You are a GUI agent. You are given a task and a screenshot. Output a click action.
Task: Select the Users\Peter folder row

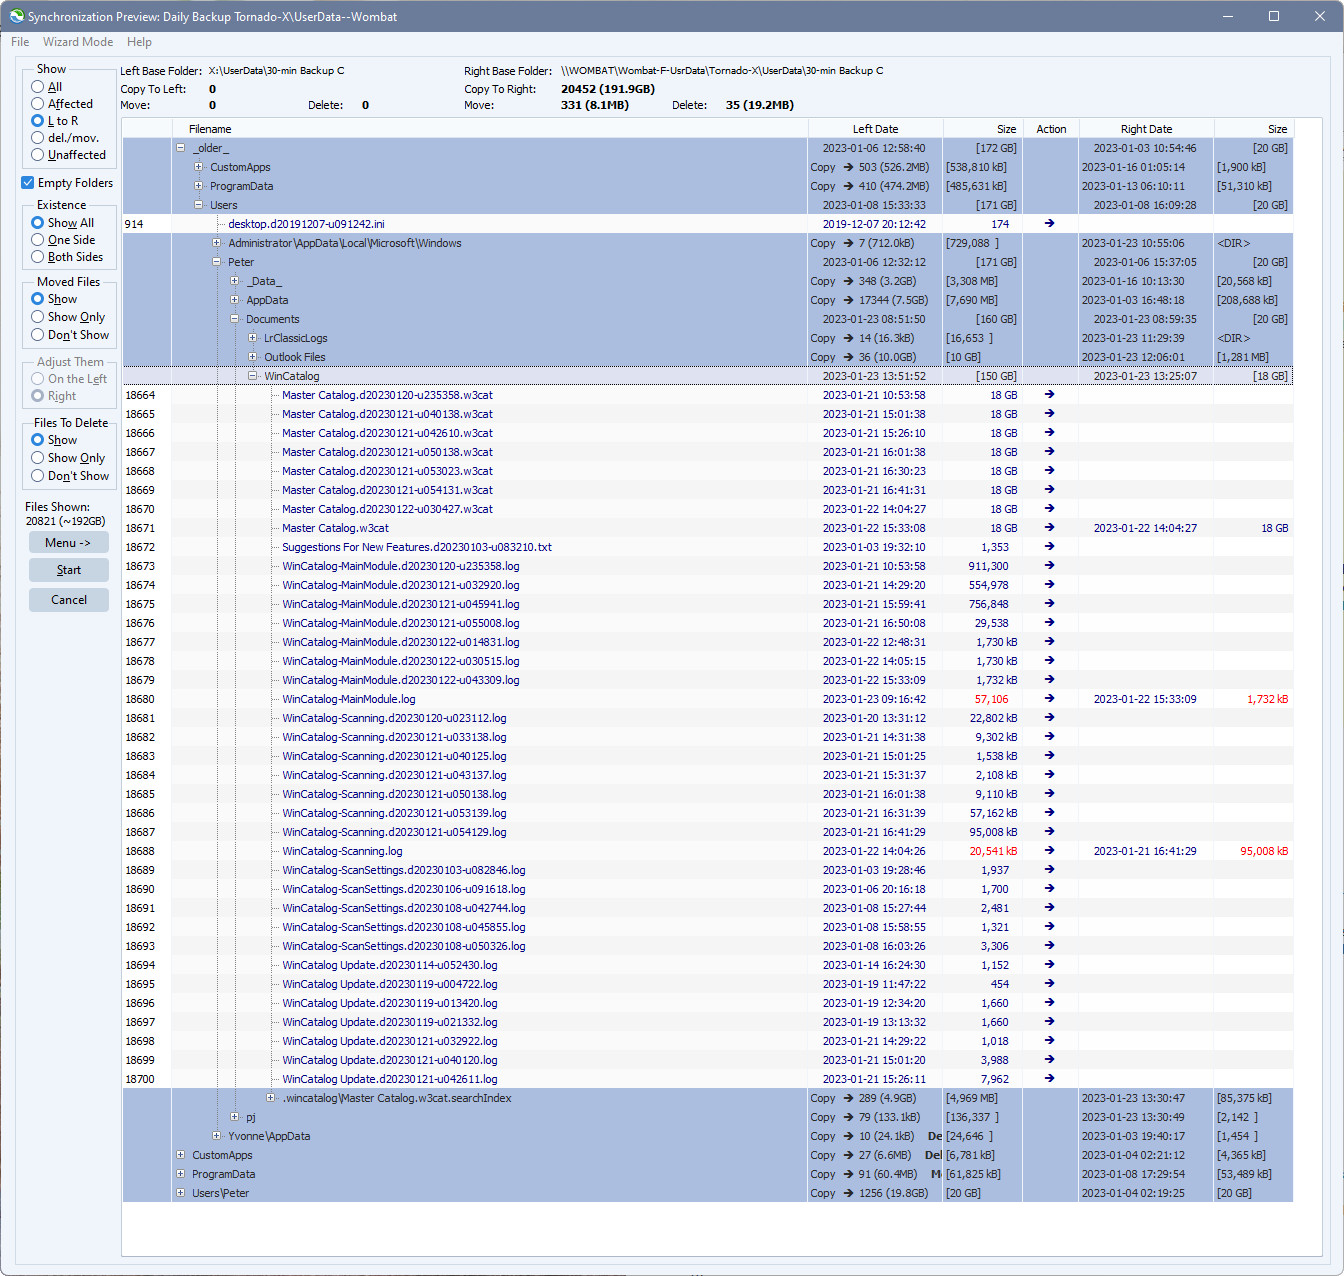[707, 1193]
